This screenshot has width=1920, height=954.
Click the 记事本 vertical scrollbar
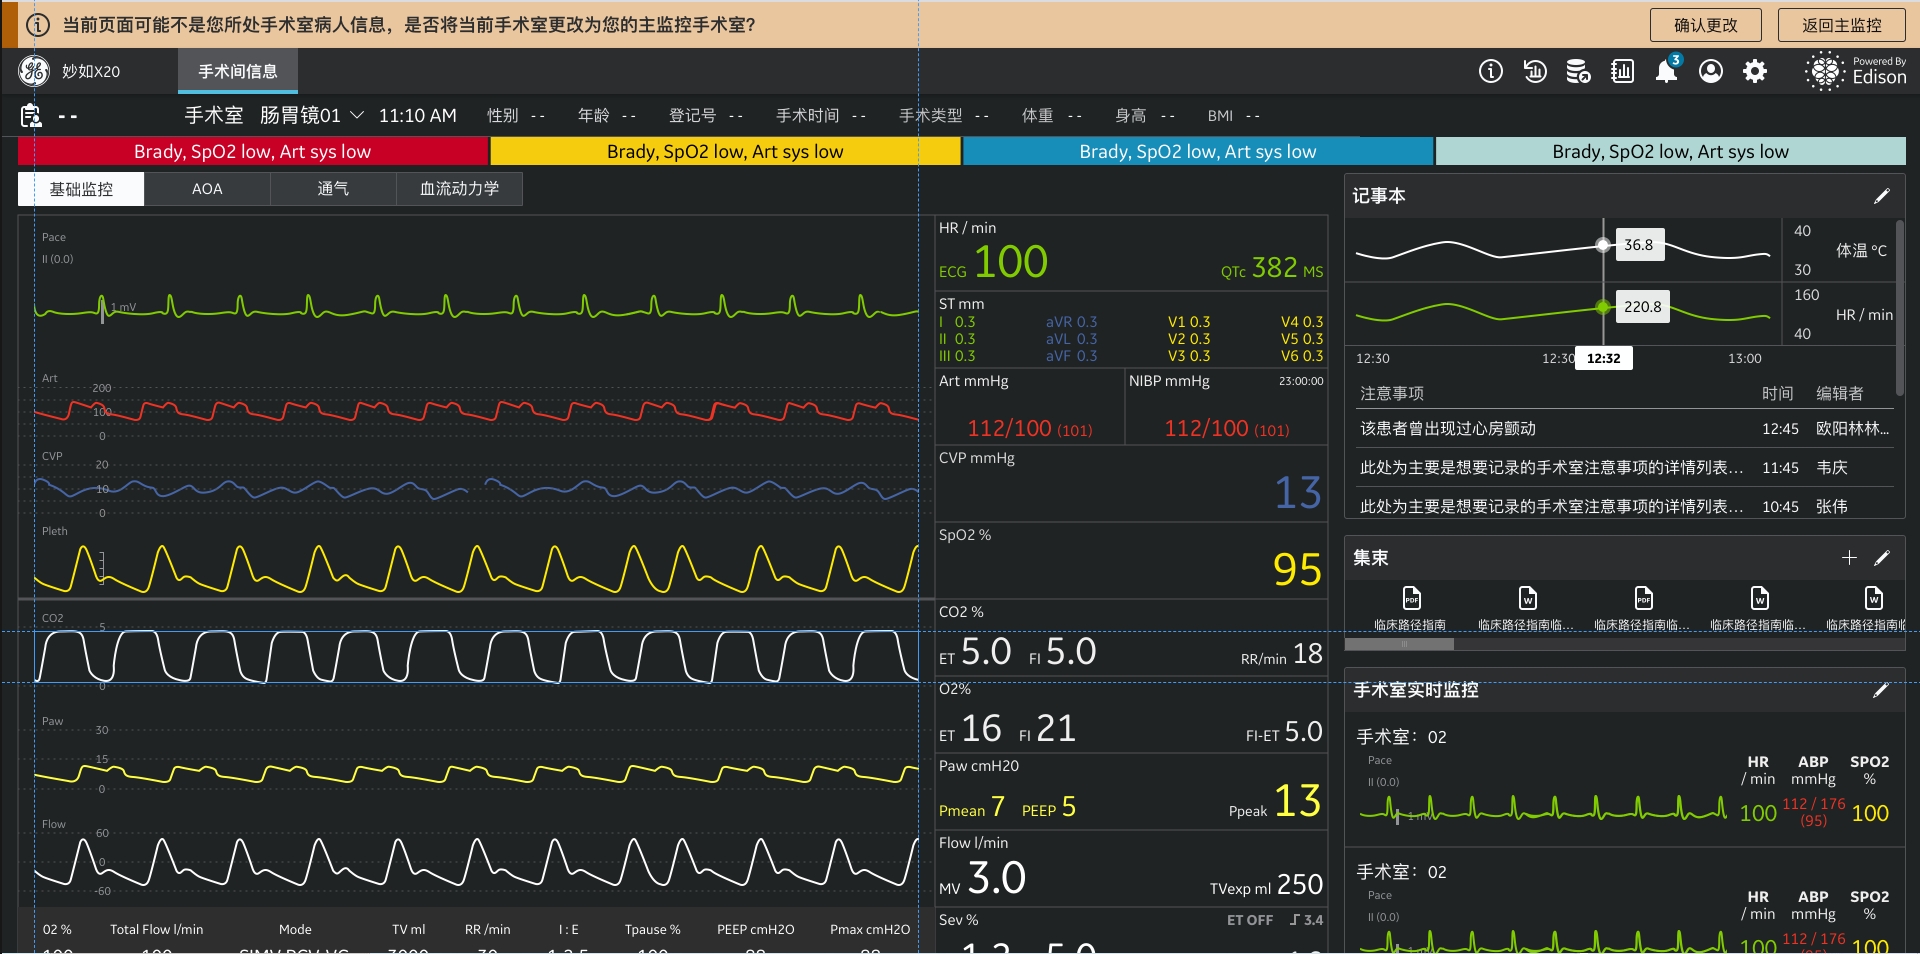click(1900, 309)
